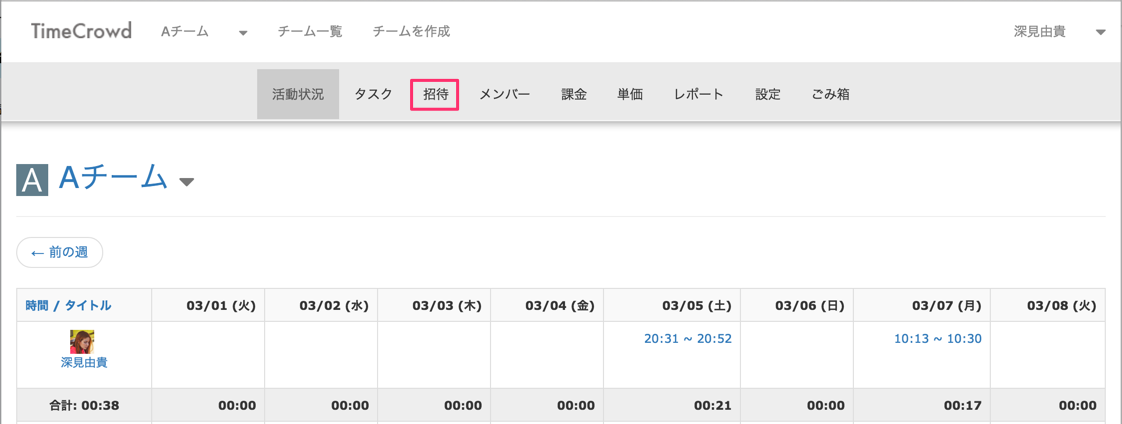Open the 設定 tab
The image size is (1122, 424).
(768, 94)
